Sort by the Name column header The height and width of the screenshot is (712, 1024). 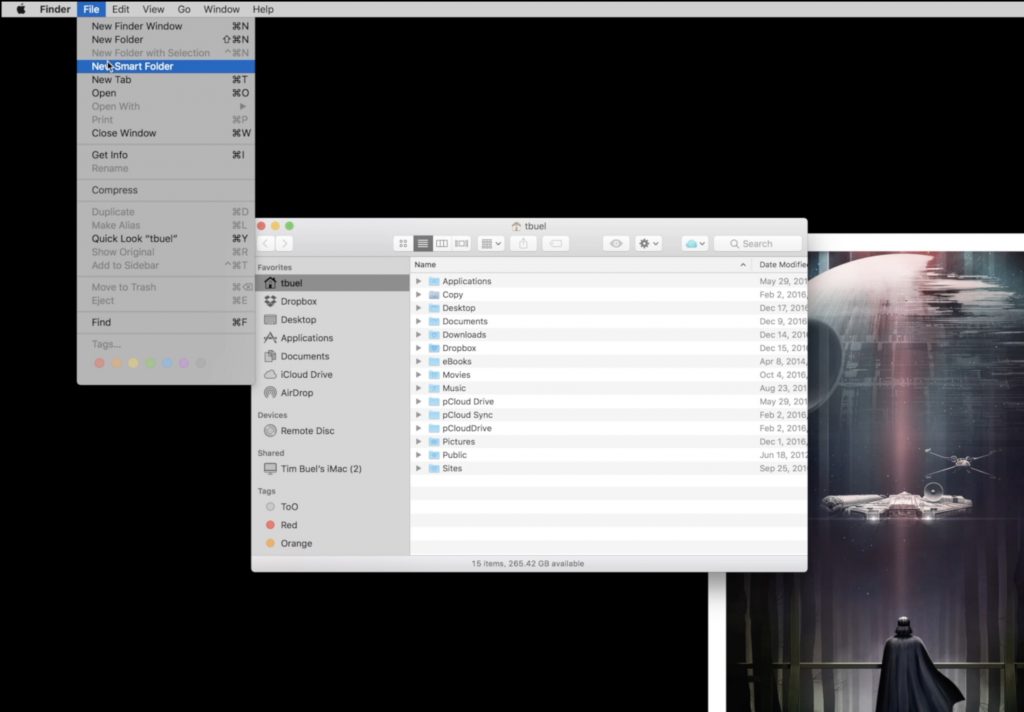[x=581, y=265]
